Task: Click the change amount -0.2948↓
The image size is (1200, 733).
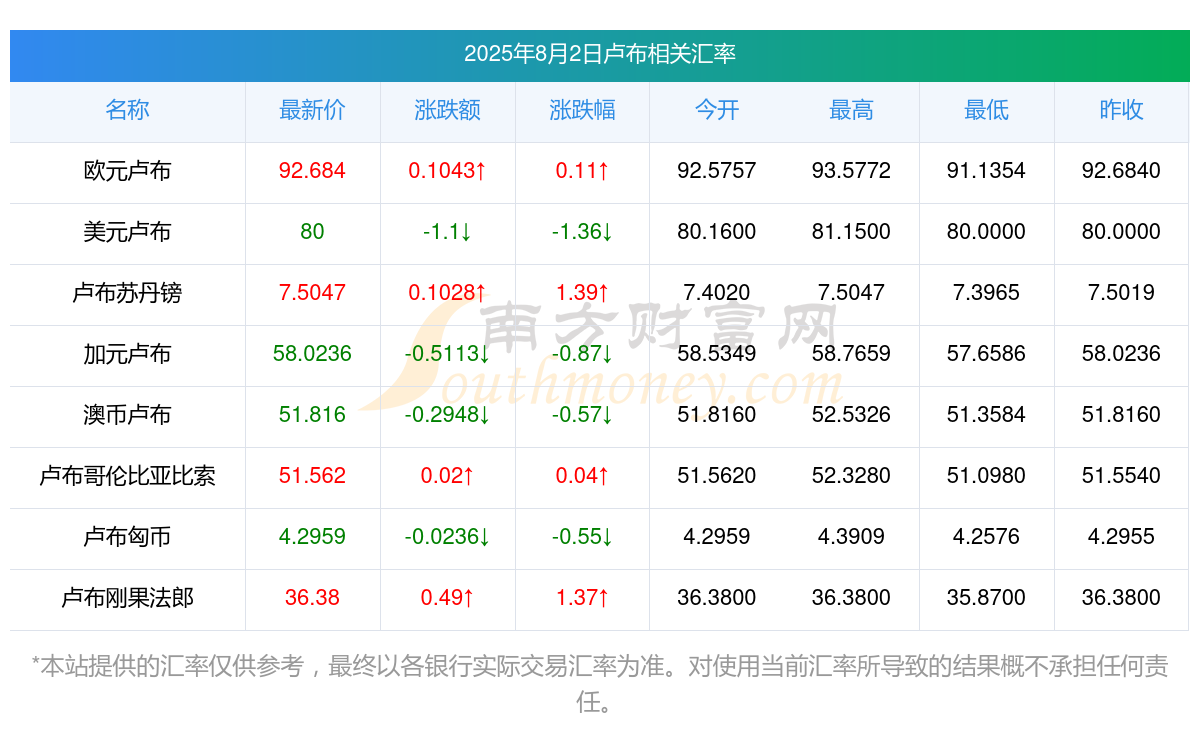Action: coord(447,415)
